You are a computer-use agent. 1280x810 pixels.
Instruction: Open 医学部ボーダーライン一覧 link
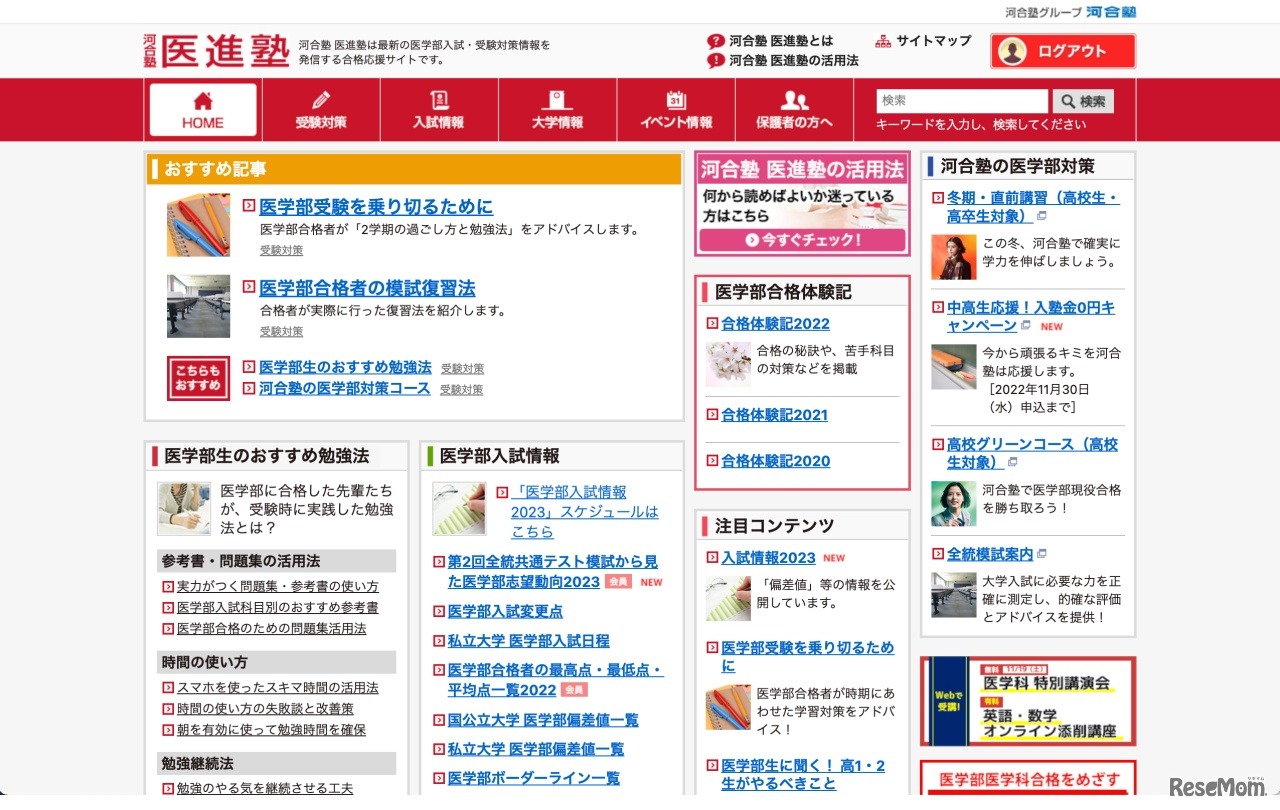point(533,778)
